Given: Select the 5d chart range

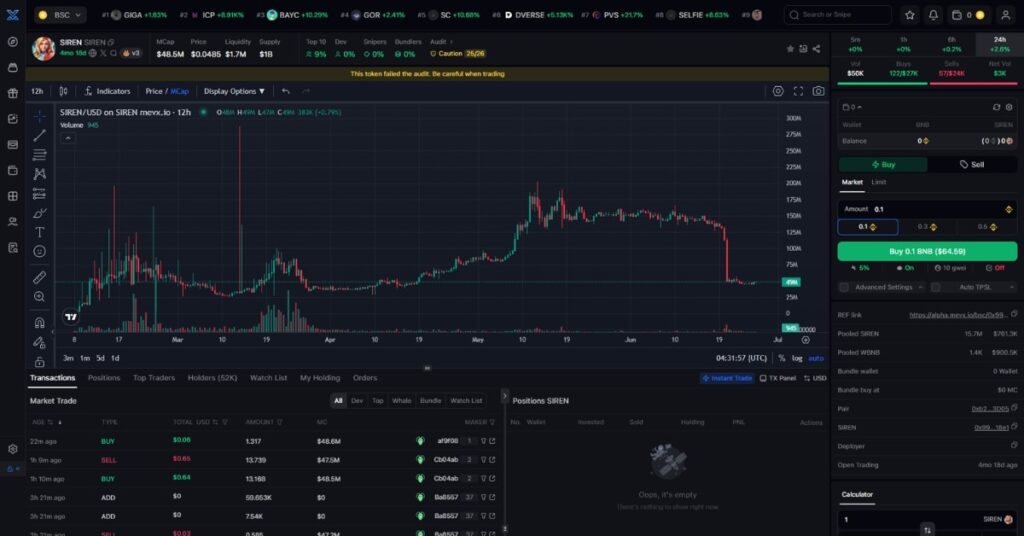Looking at the screenshot, I should pyautogui.click(x=100, y=358).
